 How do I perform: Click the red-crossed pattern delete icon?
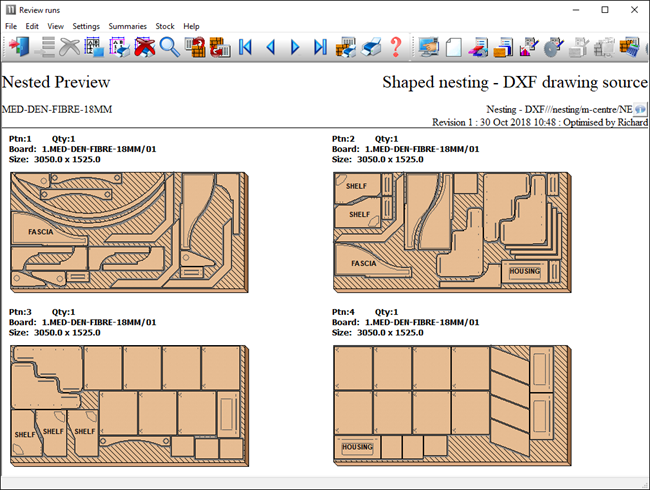tap(144, 47)
